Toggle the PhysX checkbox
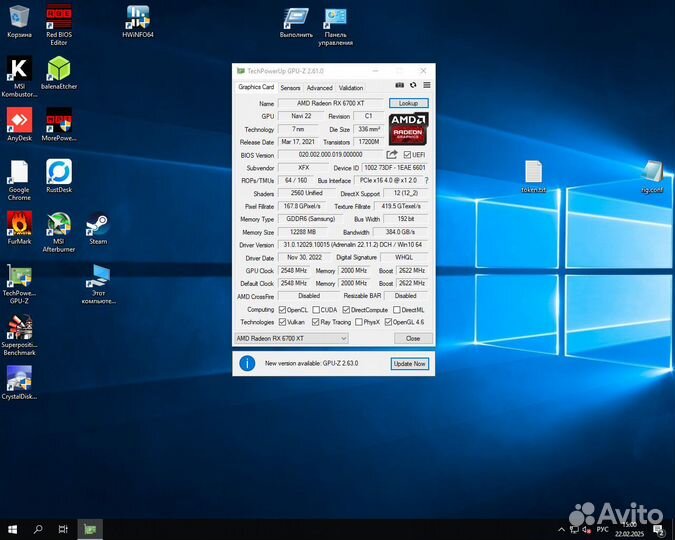The image size is (675, 540). 359,322
